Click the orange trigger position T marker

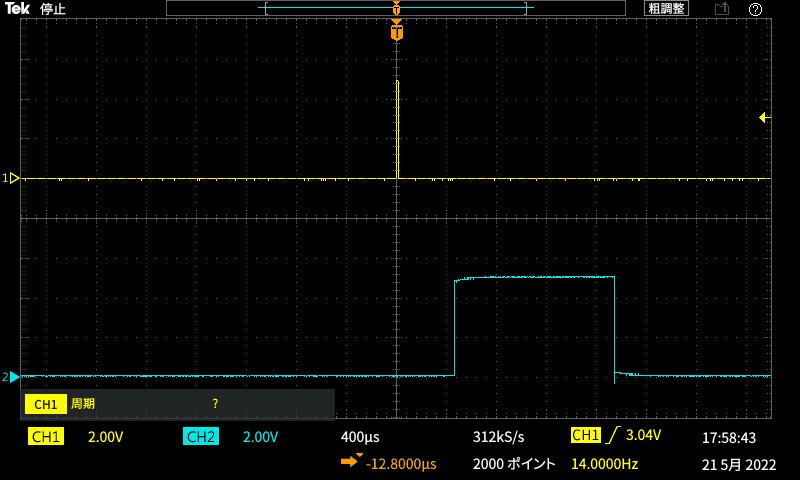[x=397, y=33]
